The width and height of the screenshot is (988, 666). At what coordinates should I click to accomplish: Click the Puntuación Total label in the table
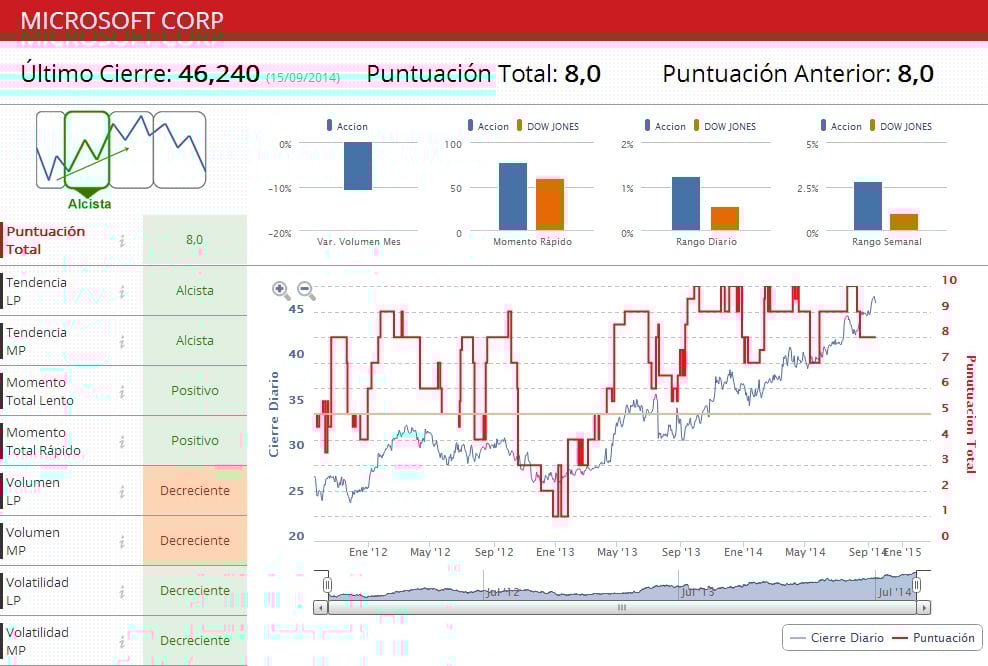[x=45, y=240]
